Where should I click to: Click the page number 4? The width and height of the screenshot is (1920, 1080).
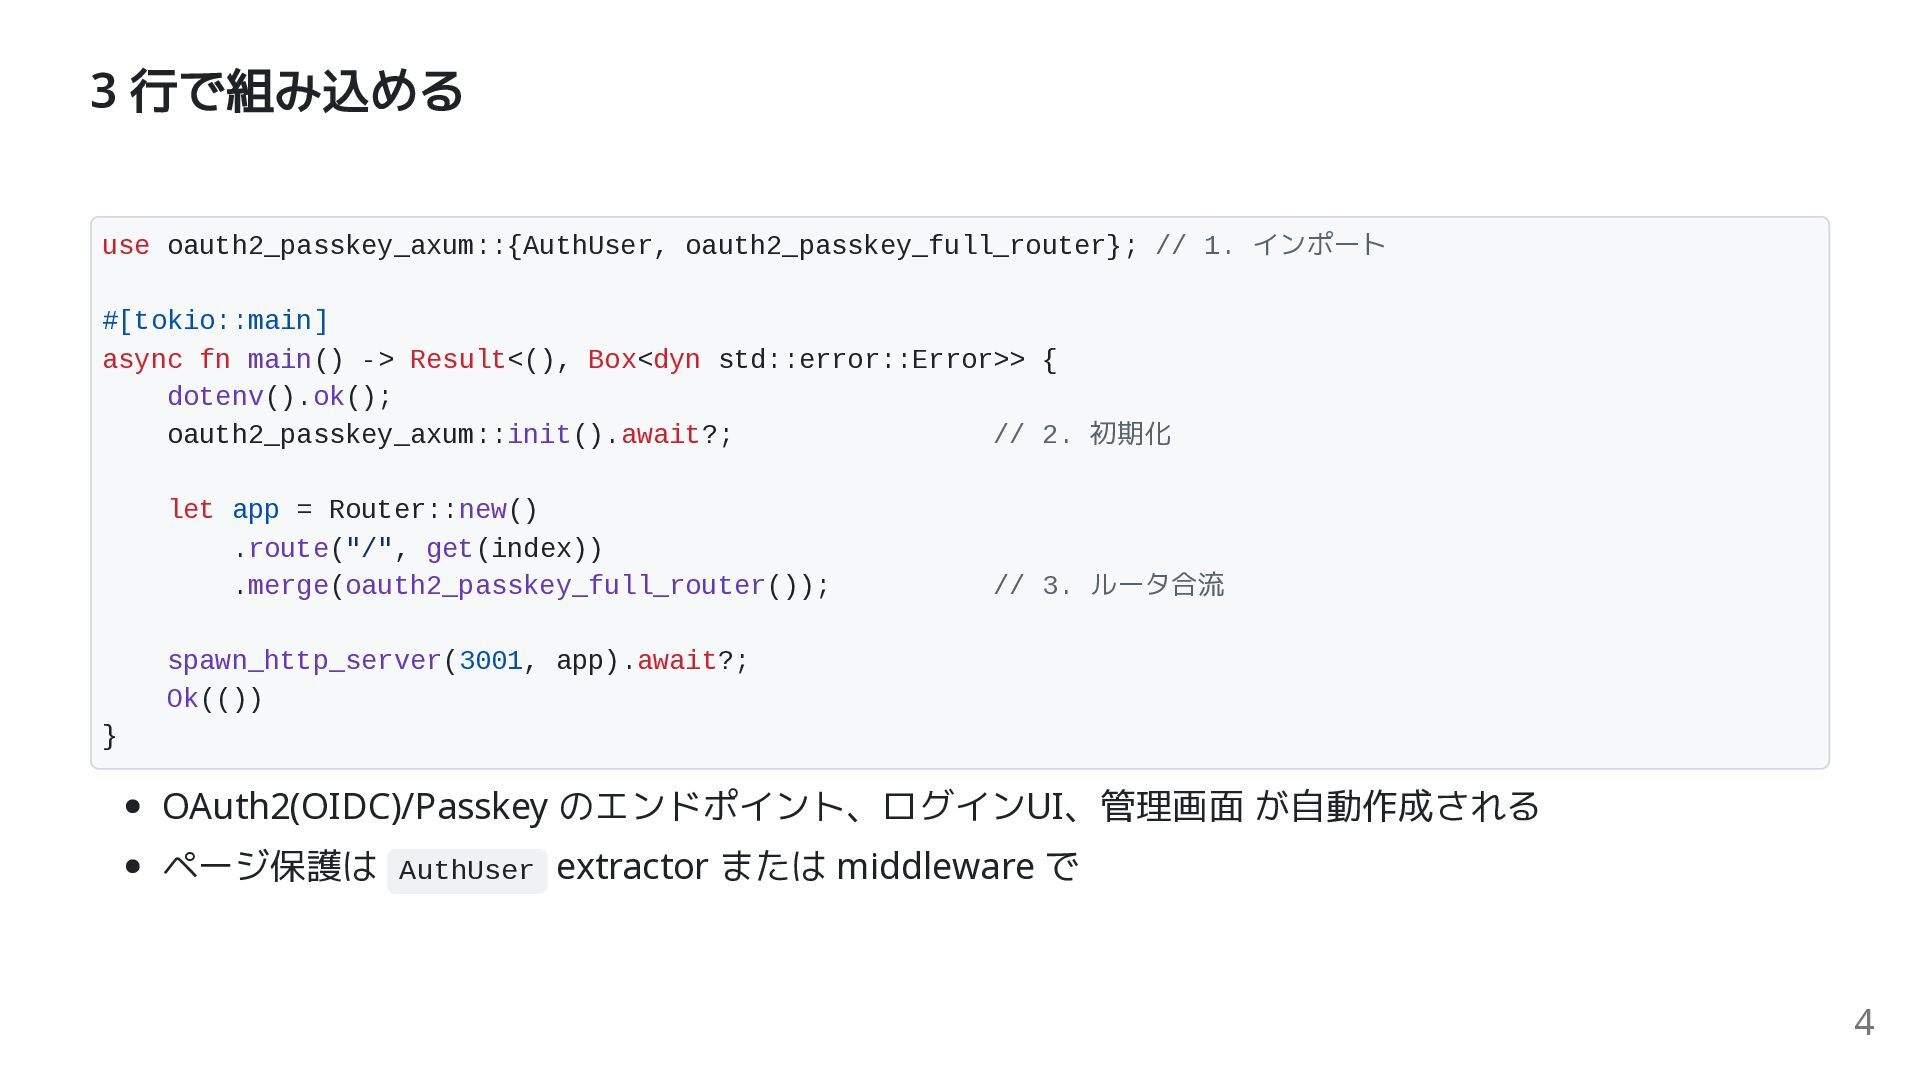point(1863,1022)
